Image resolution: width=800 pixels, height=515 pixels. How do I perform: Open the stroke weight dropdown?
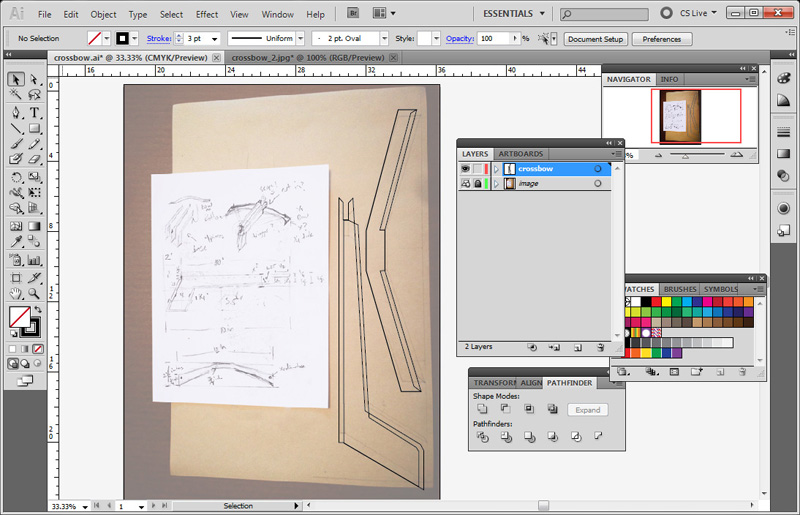point(215,39)
